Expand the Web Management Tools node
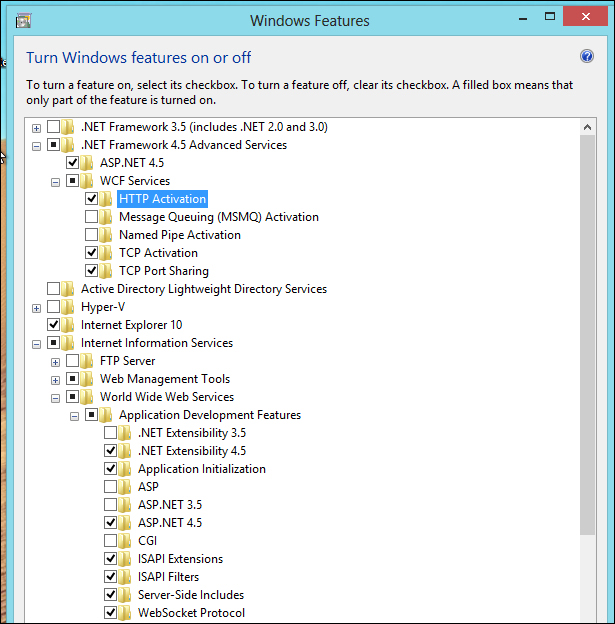The width and height of the screenshot is (615, 624). [56, 379]
